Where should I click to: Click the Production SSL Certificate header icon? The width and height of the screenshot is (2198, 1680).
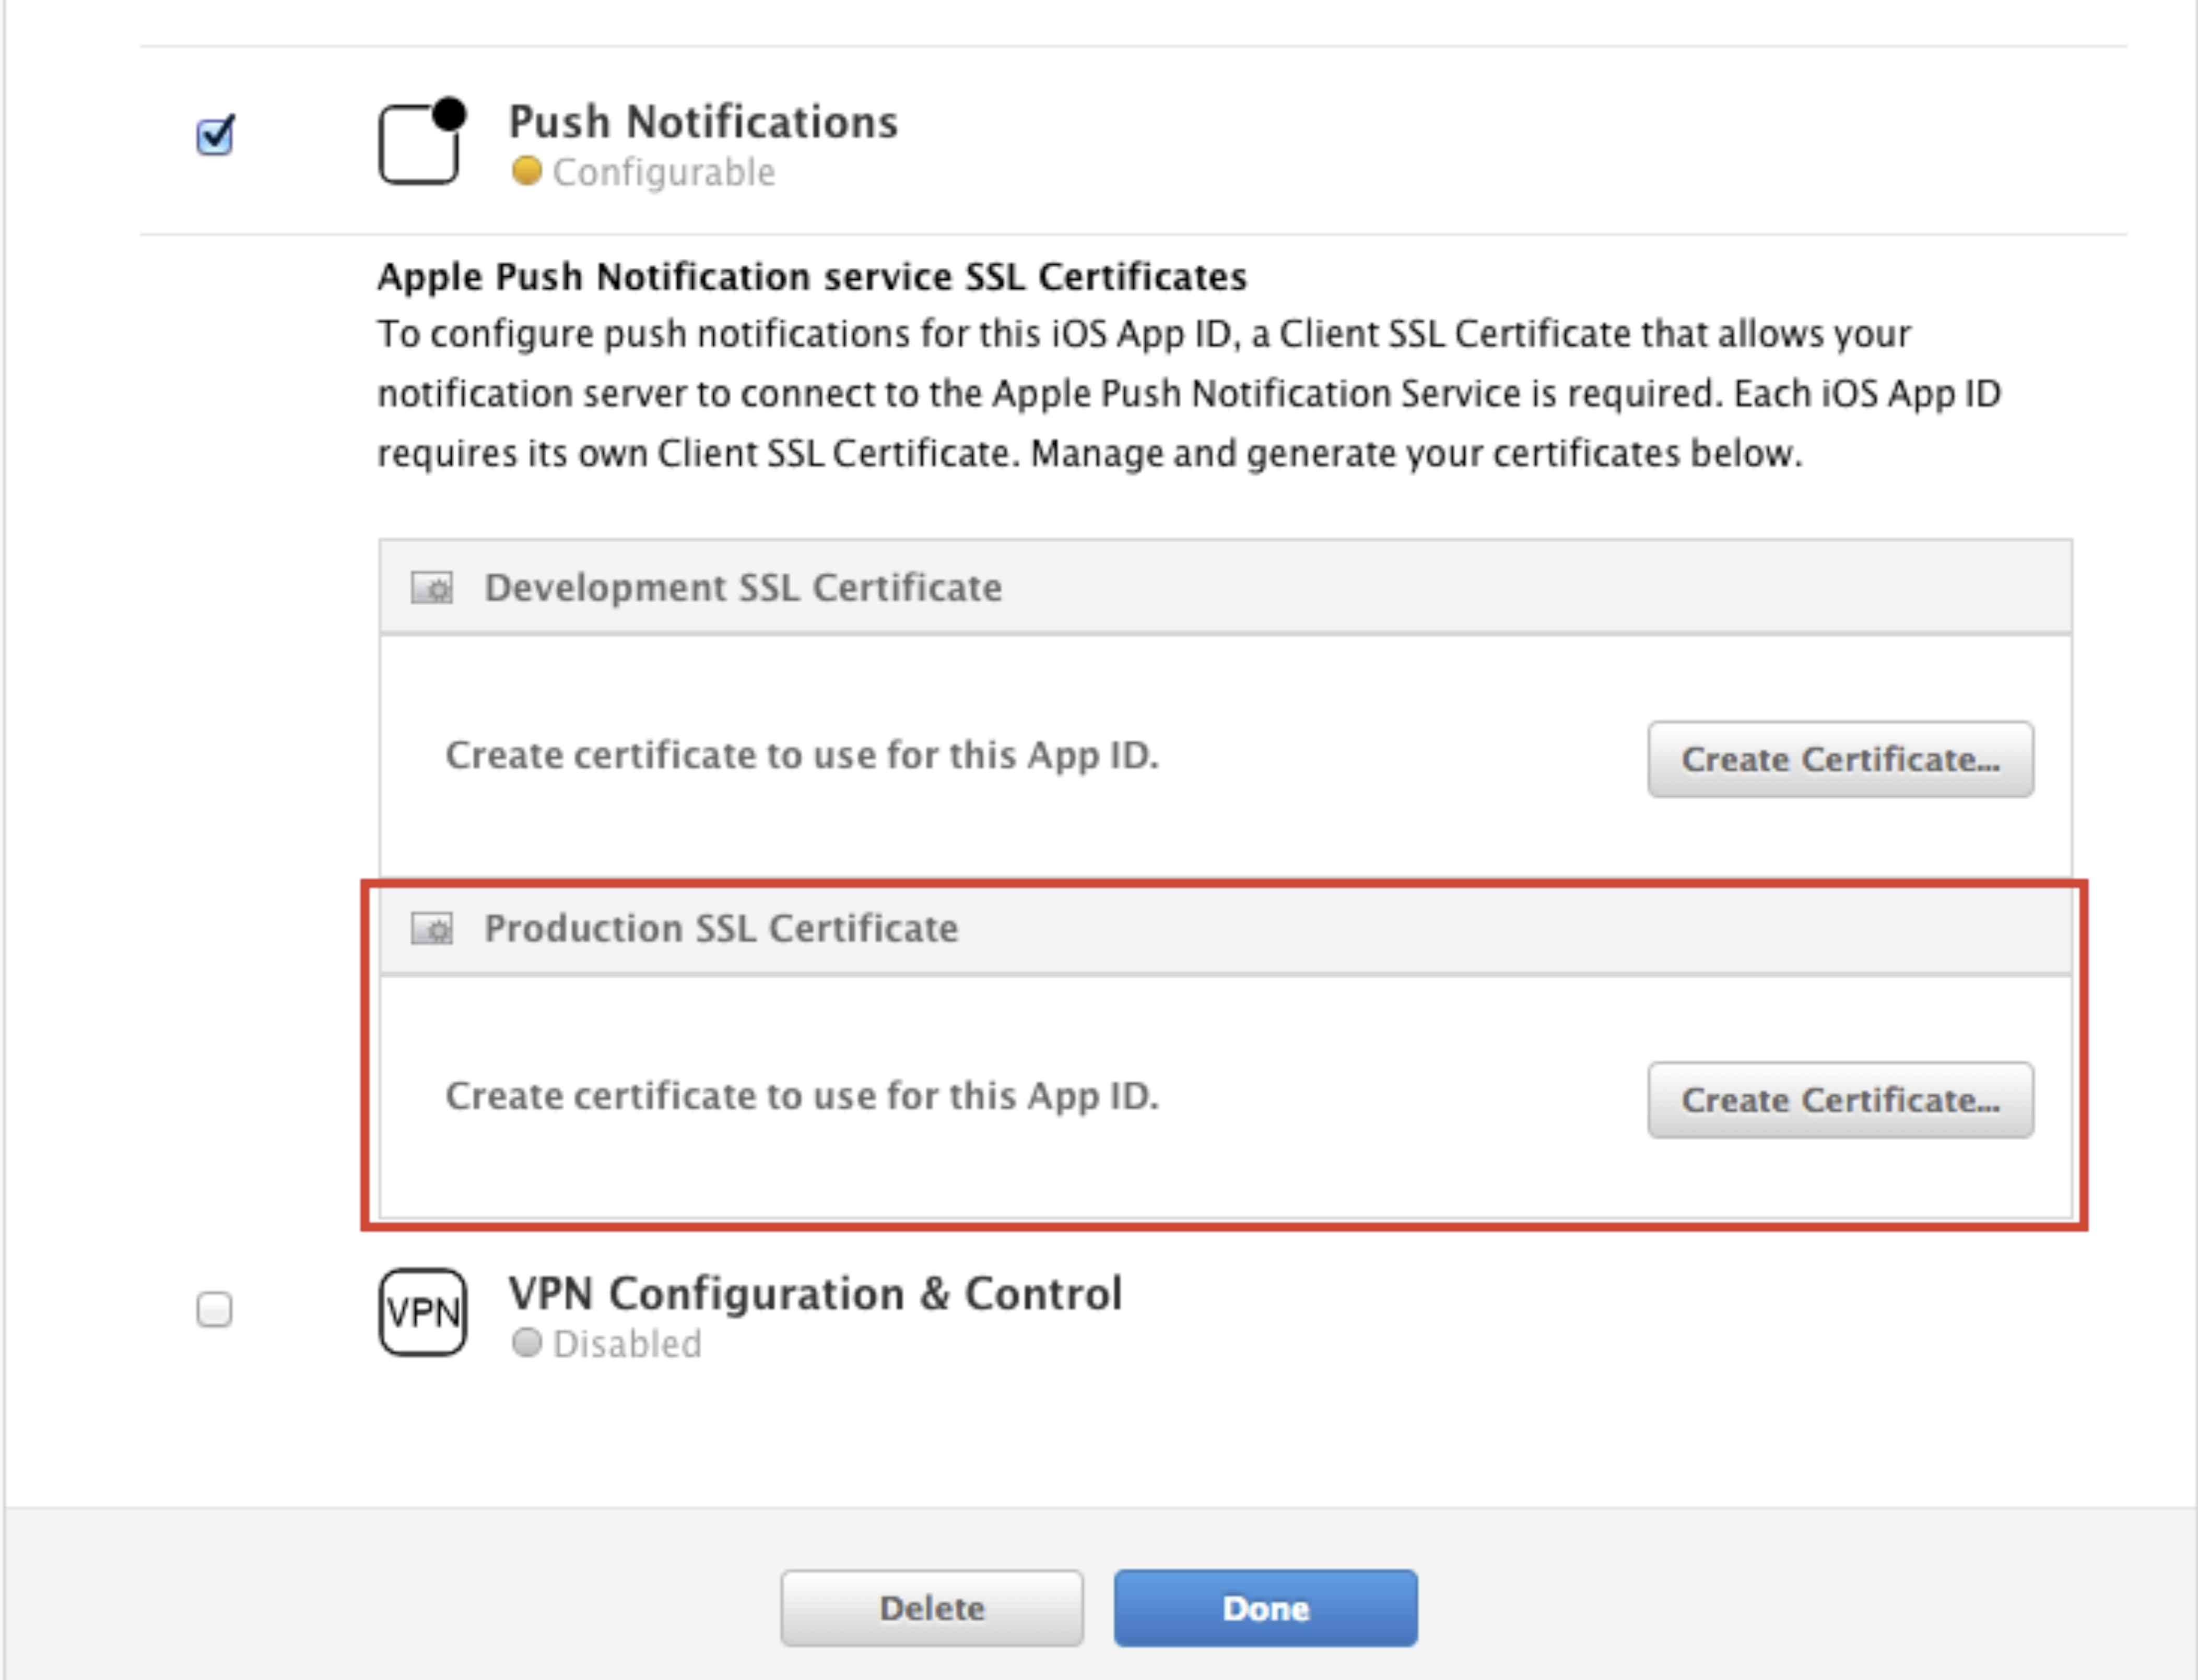(432, 929)
